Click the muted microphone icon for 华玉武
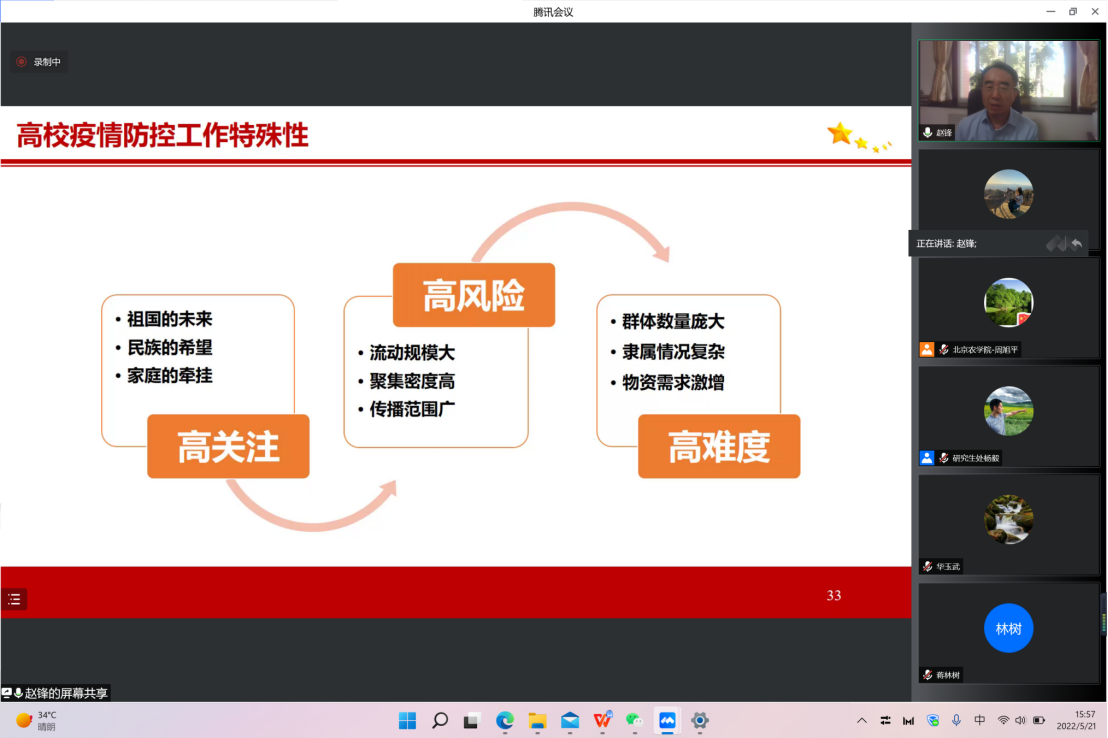 point(928,567)
